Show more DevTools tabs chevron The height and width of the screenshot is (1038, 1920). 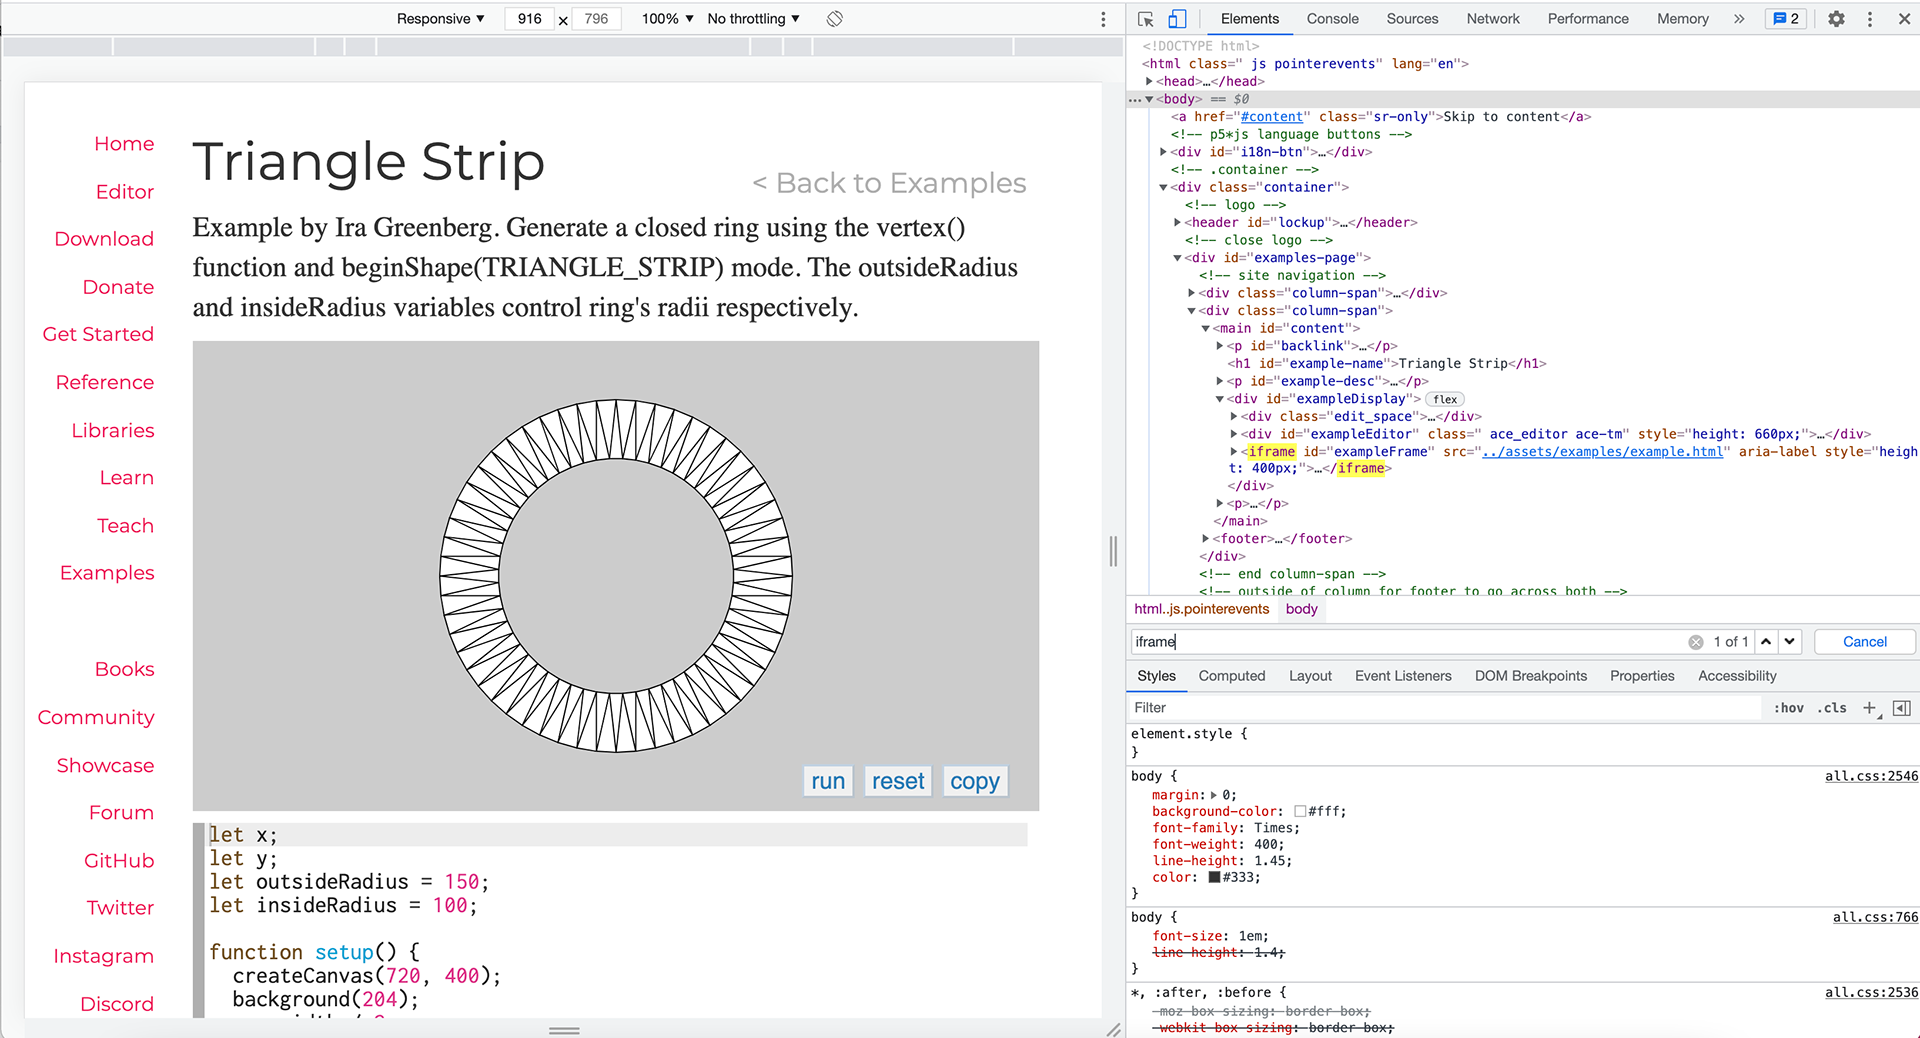pos(1739,19)
